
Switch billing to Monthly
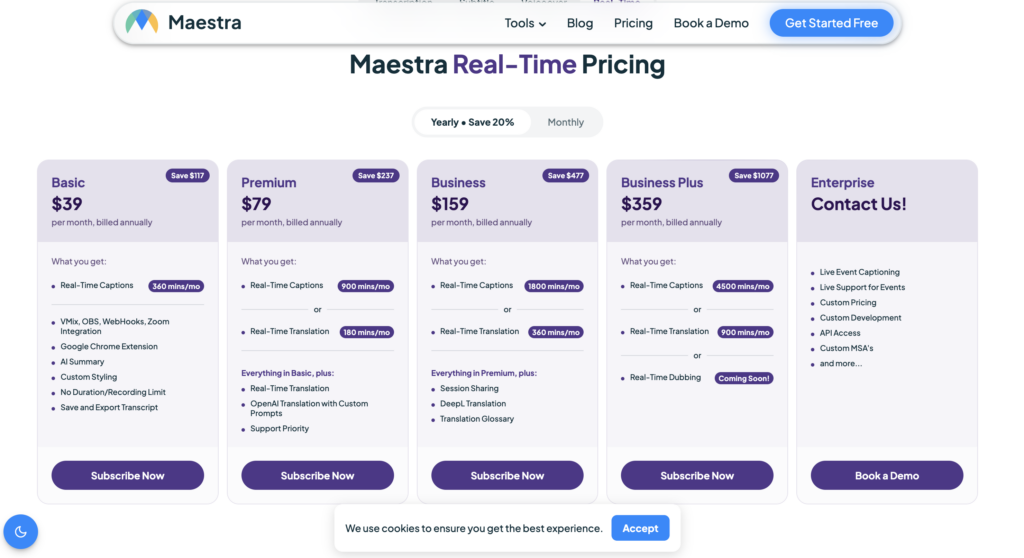pos(565,122)
